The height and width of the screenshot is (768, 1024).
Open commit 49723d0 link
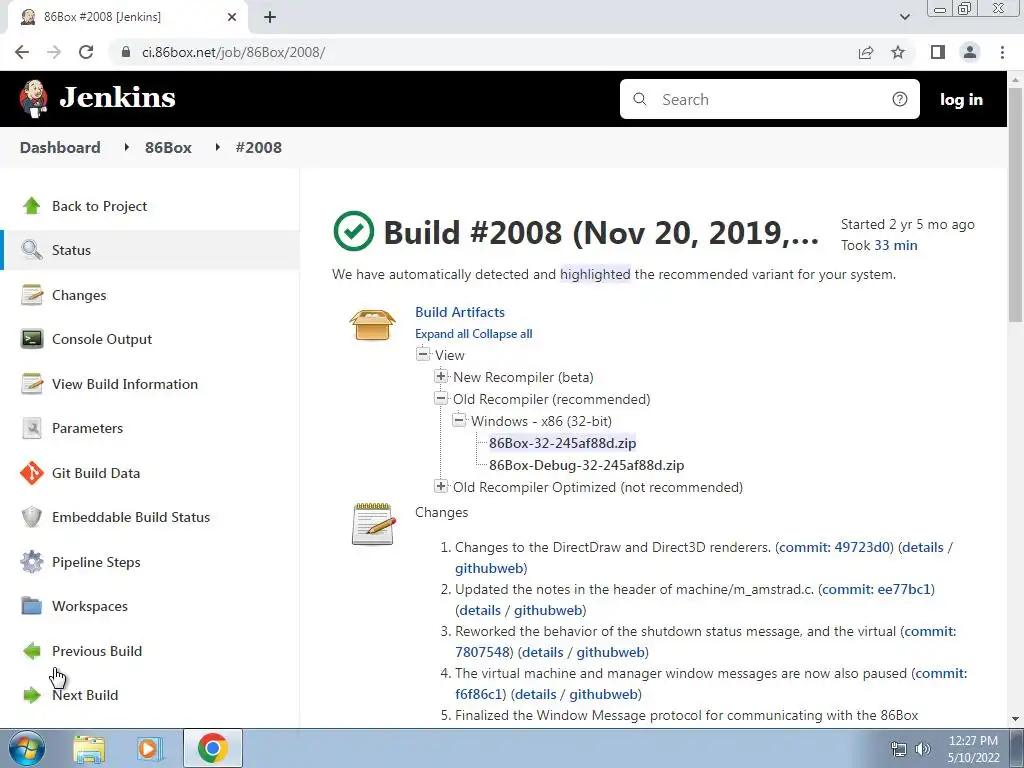[x=835, y=547]
